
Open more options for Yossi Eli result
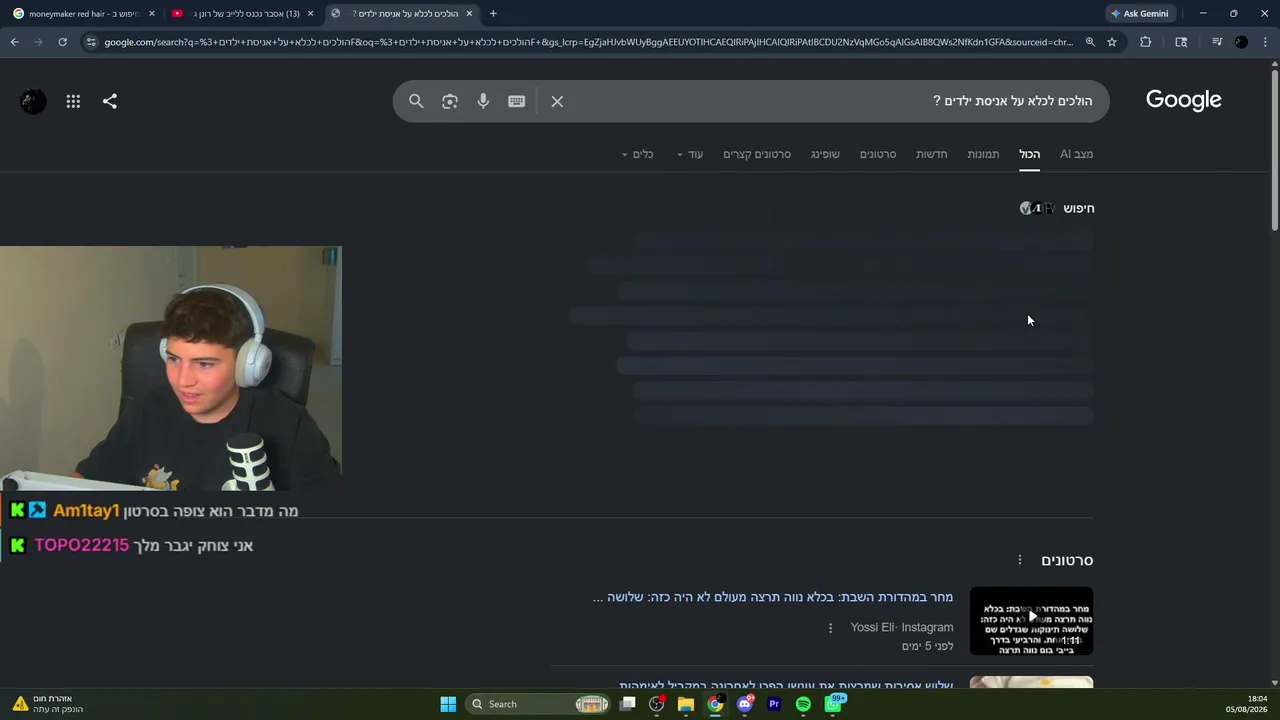[830, 628]
